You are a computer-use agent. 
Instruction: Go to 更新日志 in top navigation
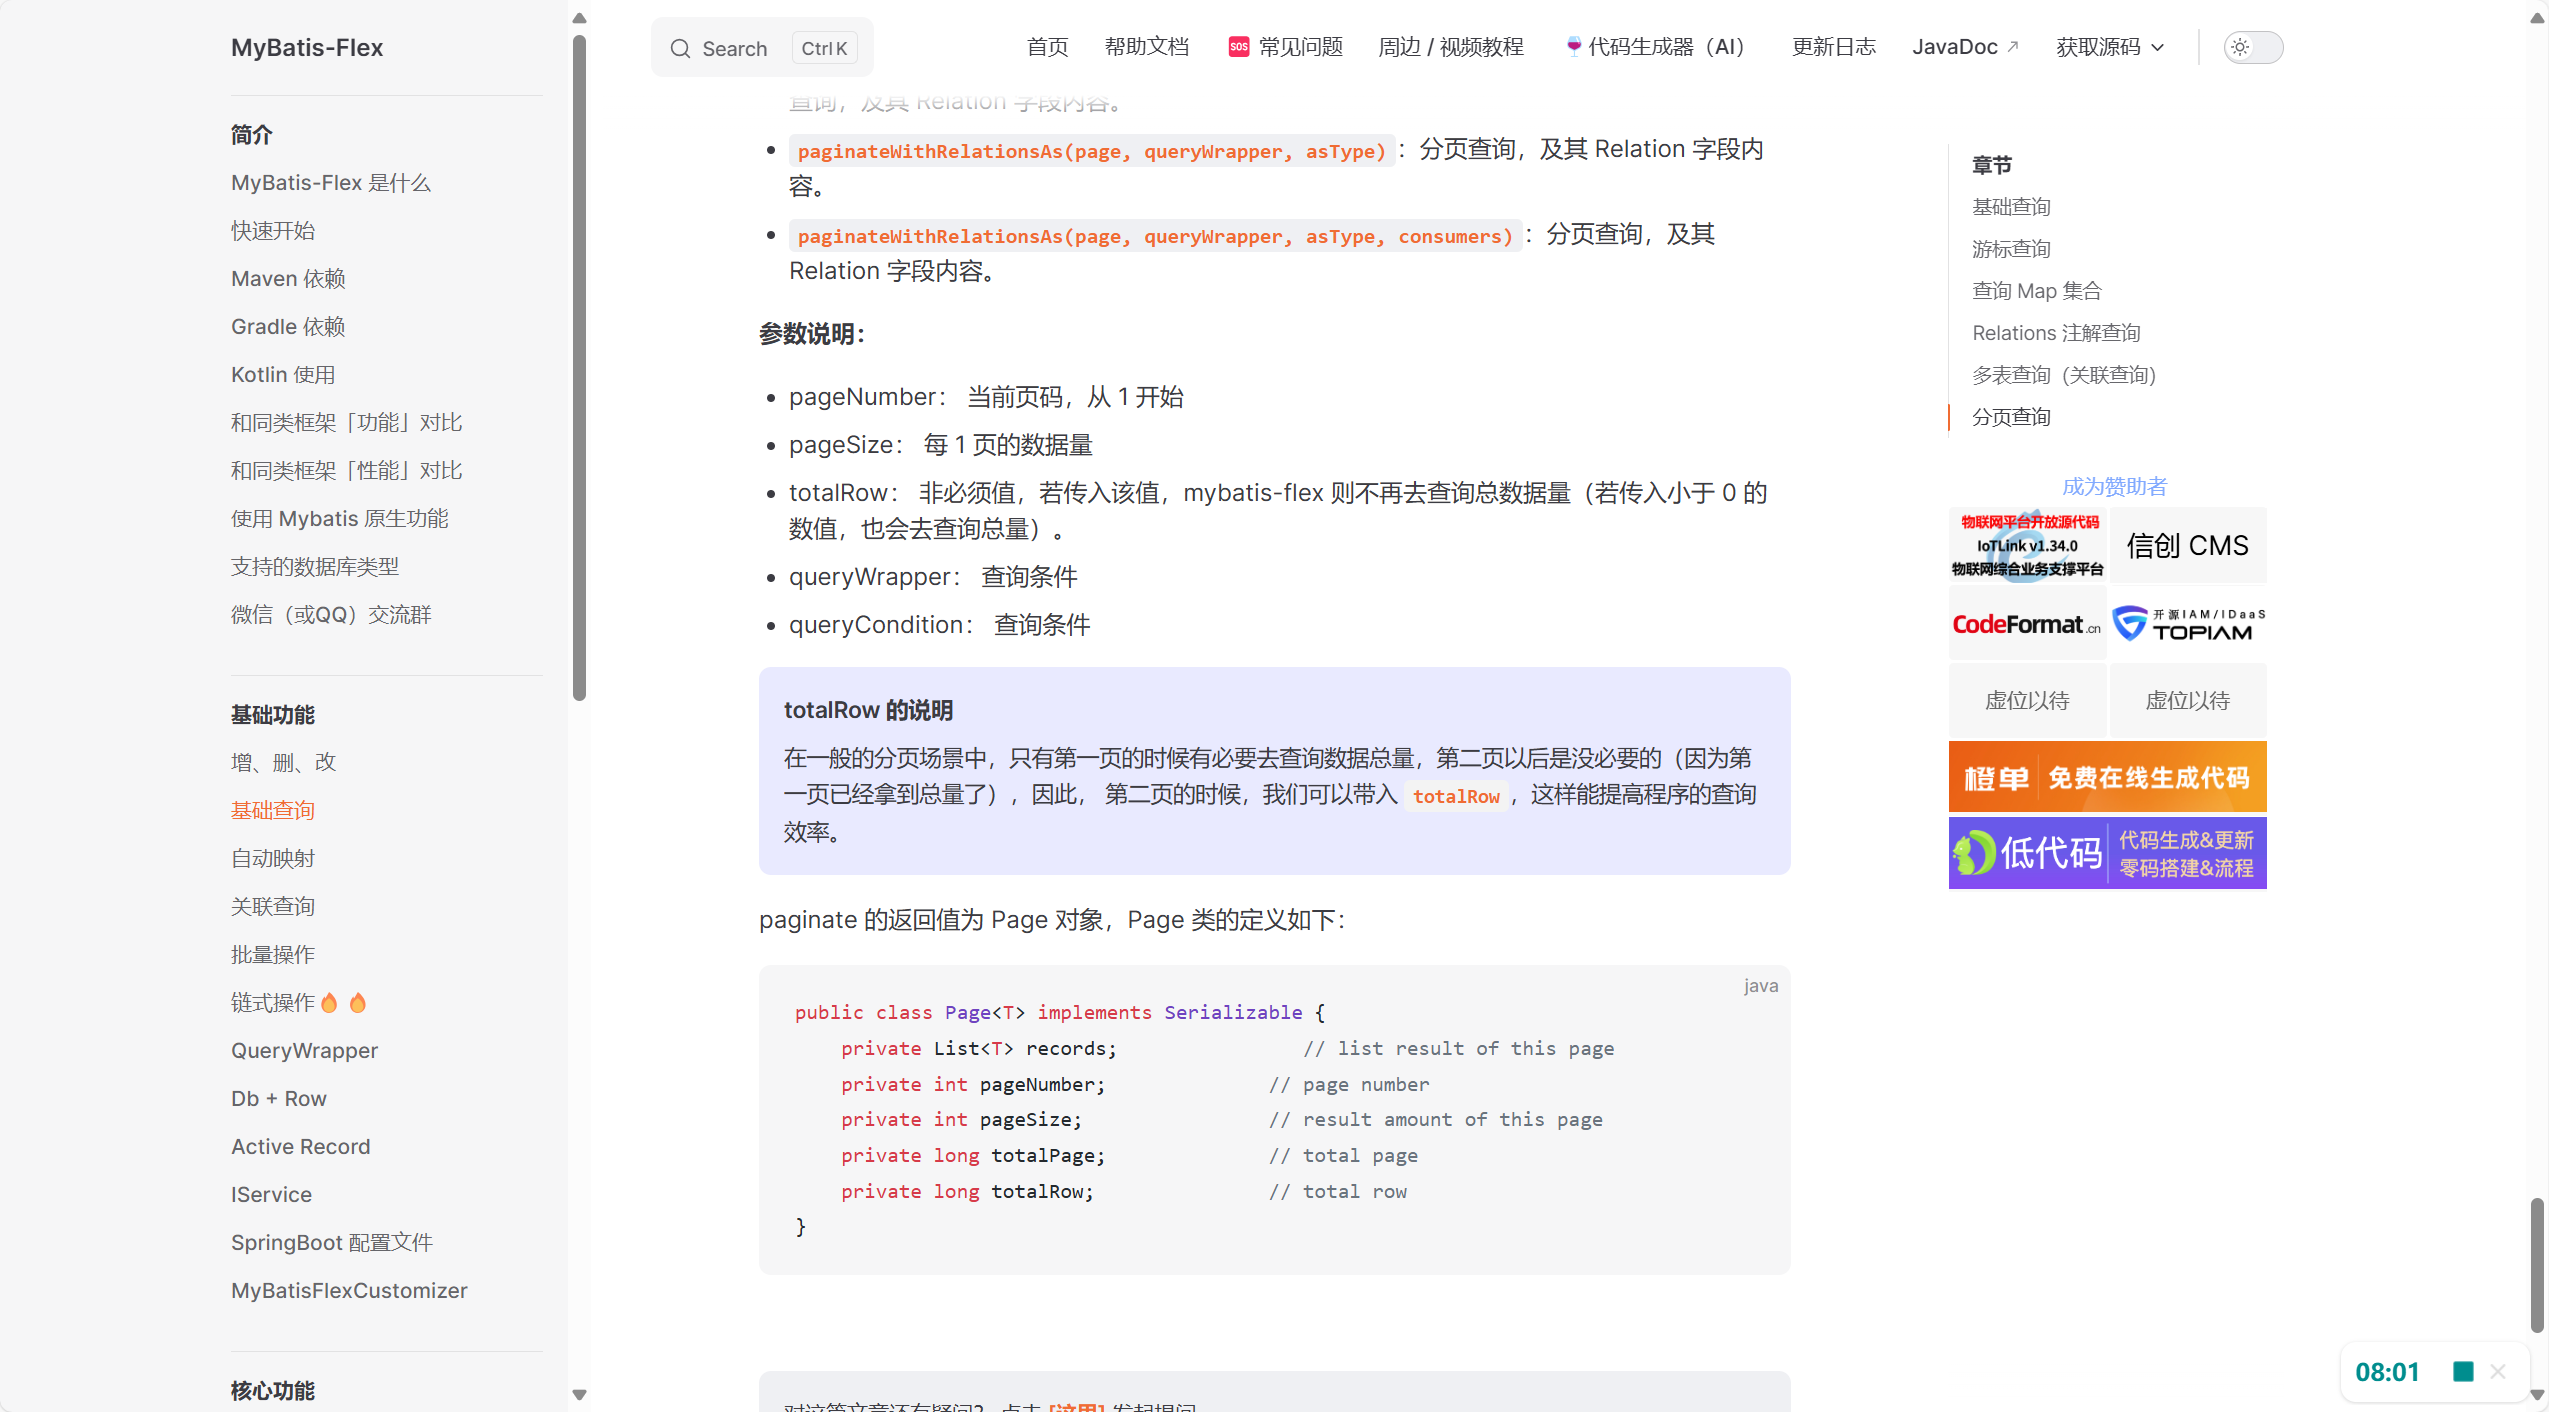(1833, 47)
